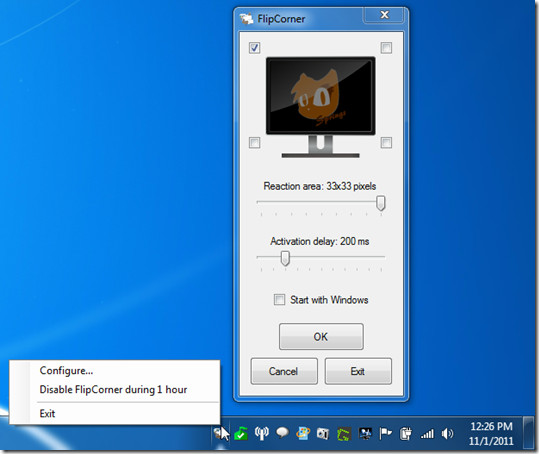The height and width of the screenshot is (454, 539).
Task: Enable the bottom-left corner checkbox
Action: tap(254, 142)
